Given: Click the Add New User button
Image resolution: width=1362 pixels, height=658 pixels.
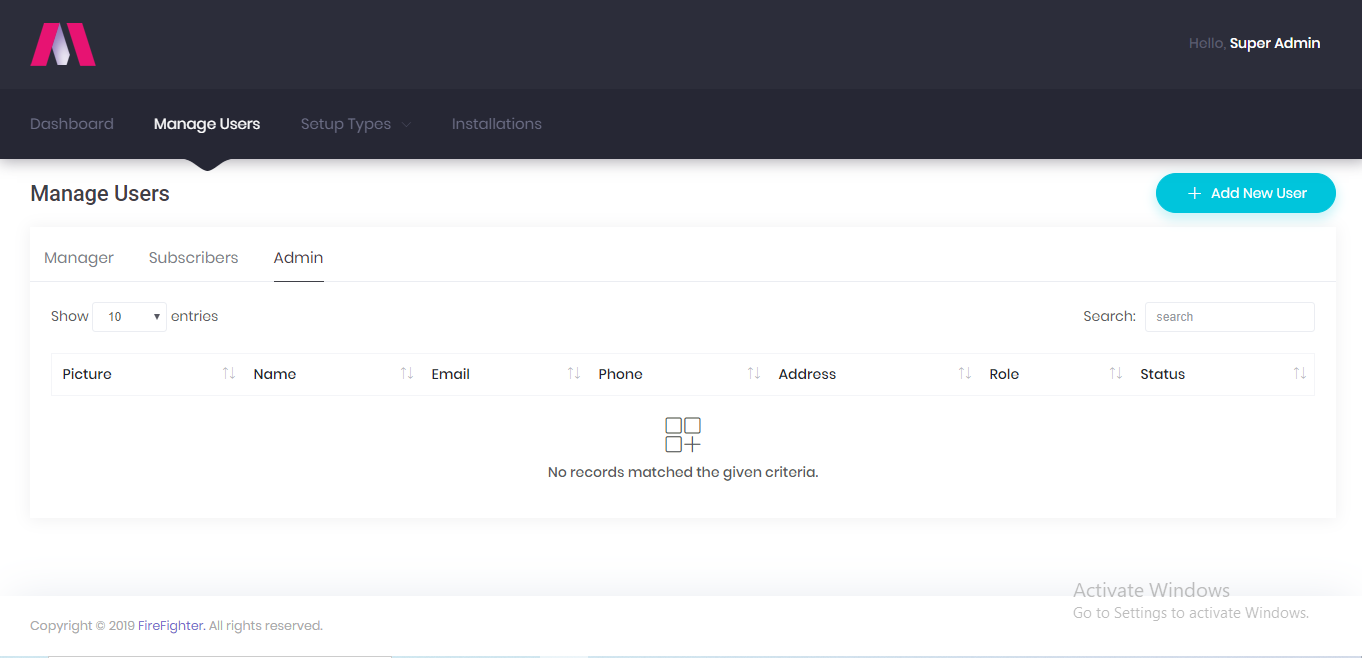Looking at the screenshot, I should (x=1246, y=193).
